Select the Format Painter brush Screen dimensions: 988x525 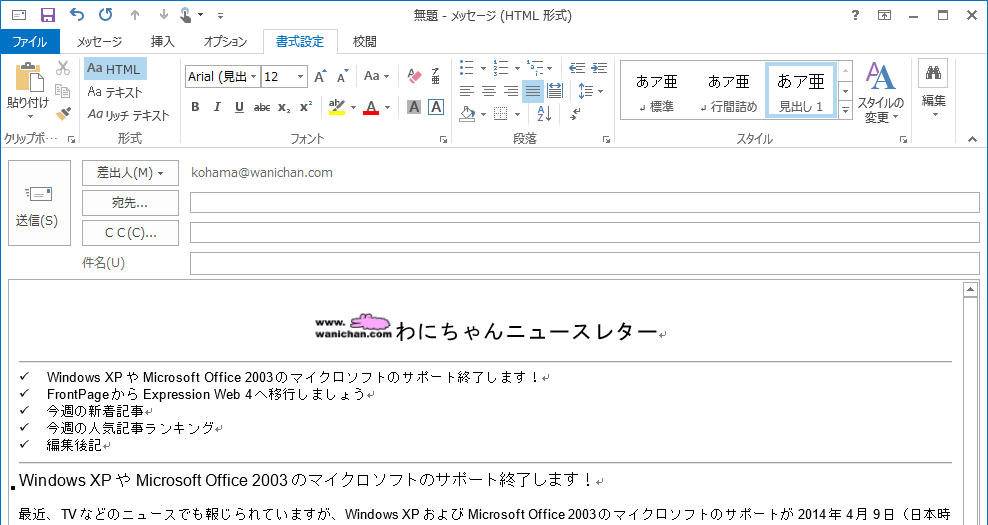coord(63,113)
